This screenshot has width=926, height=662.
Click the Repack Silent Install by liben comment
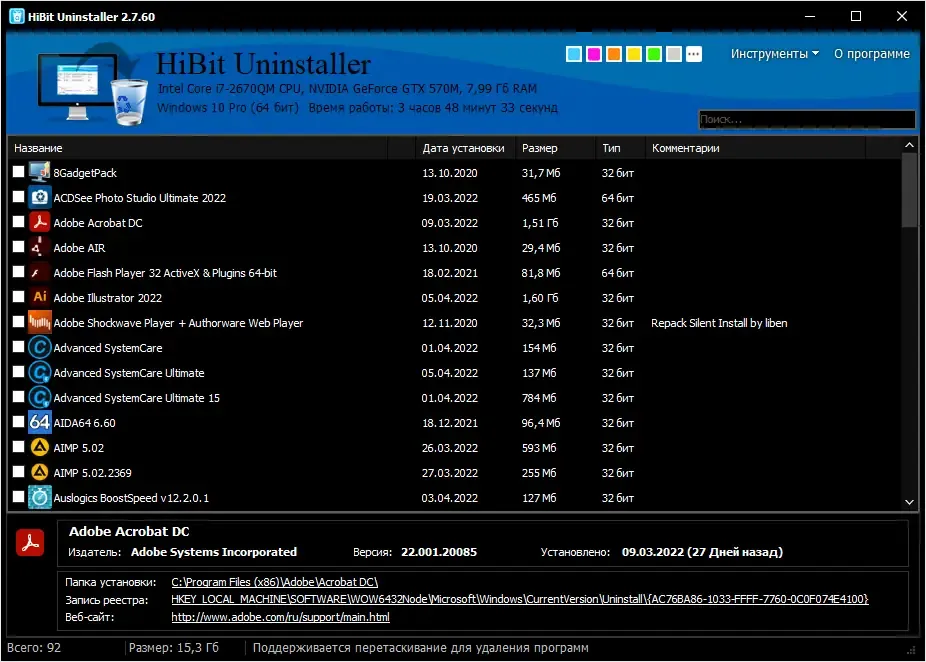tap(719, 323)
